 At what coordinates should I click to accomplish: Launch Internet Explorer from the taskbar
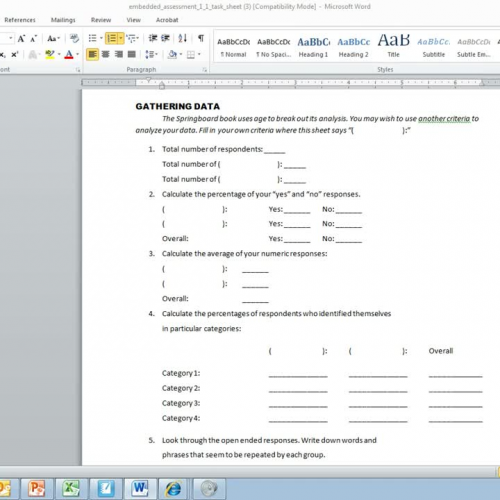click(174, 489)
